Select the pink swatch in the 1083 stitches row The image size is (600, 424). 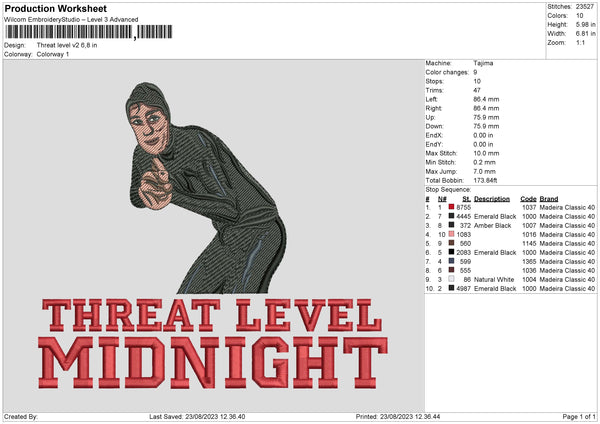[x=452, y=234]
